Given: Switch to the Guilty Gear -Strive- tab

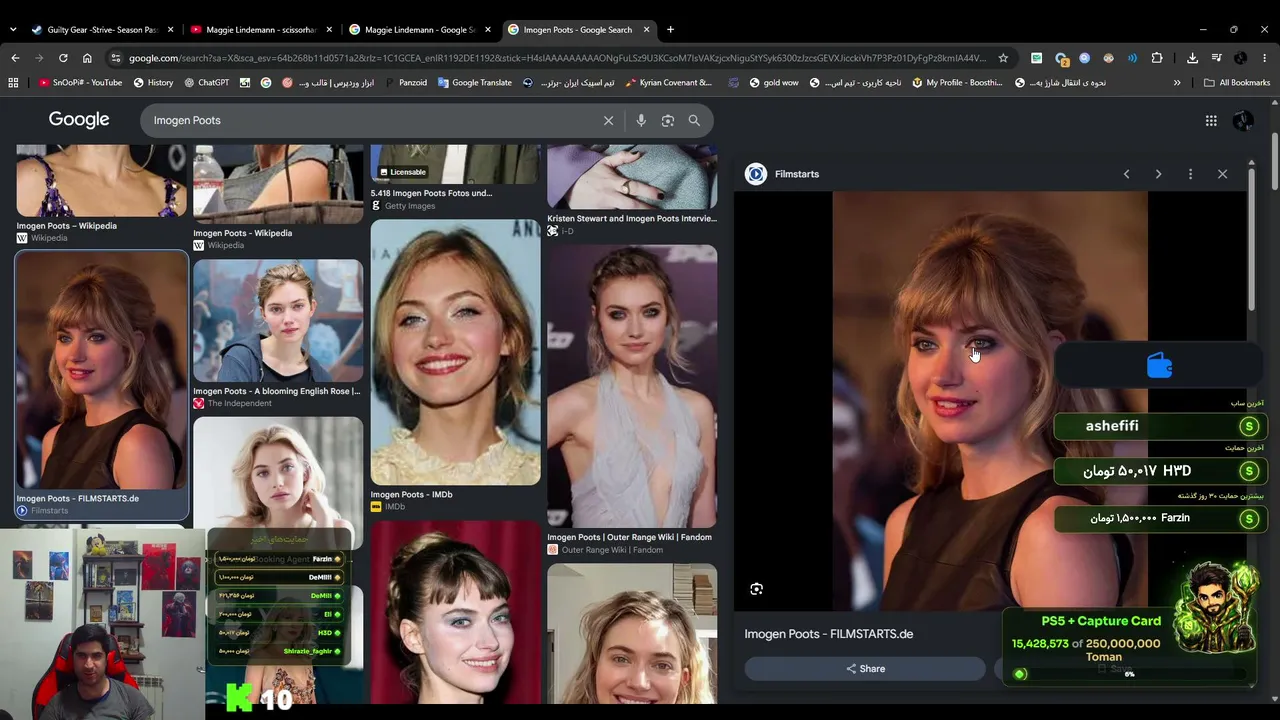Looking at the screenshot, I should pyautogui.click(x=96, y=30).
